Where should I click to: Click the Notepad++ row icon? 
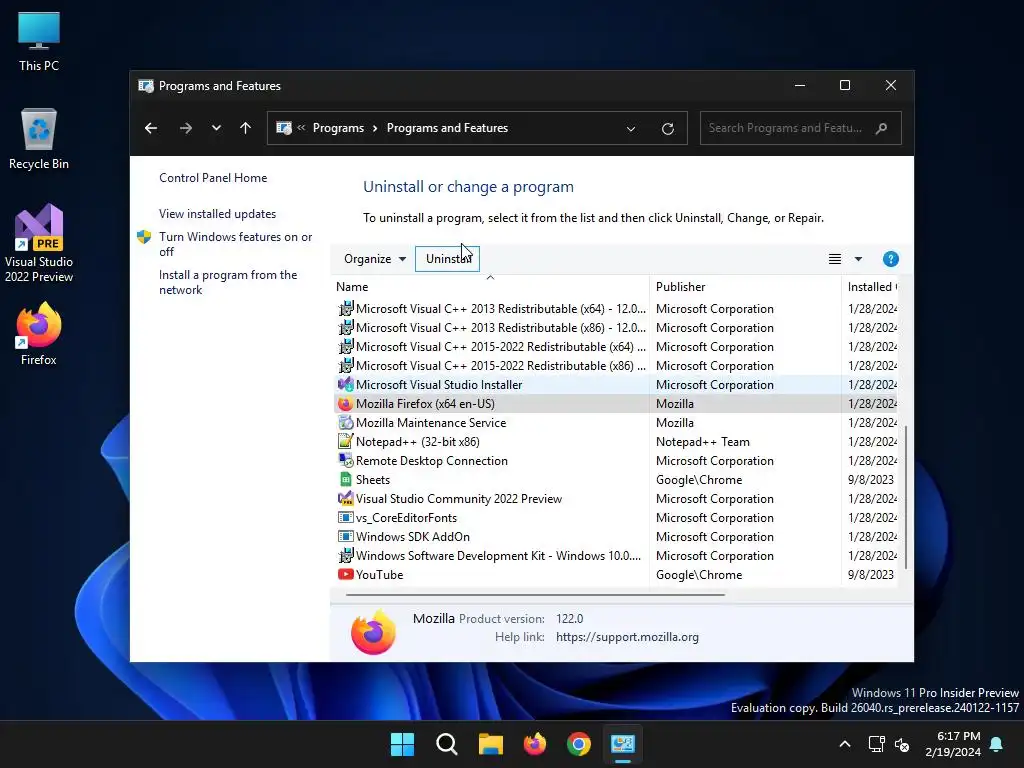click(345, 441)
